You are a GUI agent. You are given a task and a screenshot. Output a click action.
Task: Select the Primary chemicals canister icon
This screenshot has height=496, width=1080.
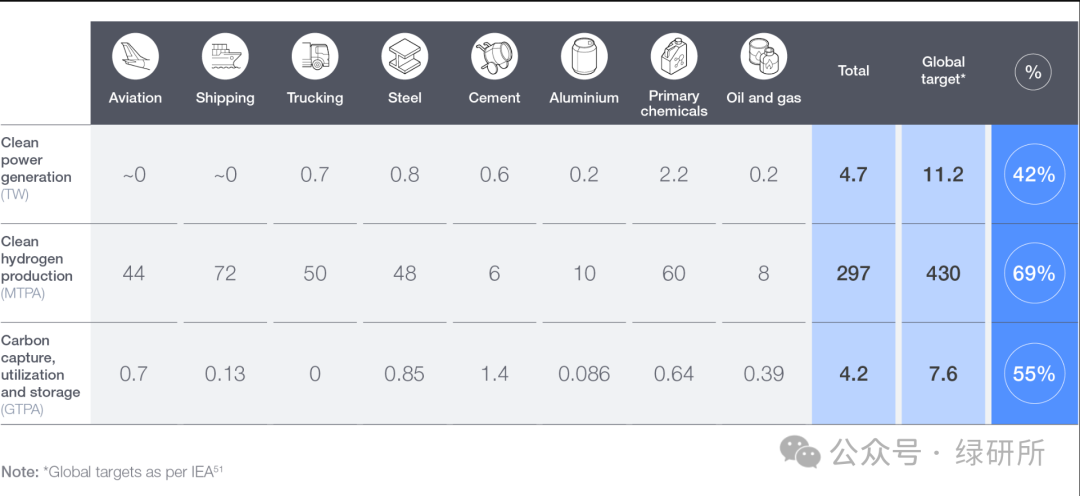pos(674,56)
